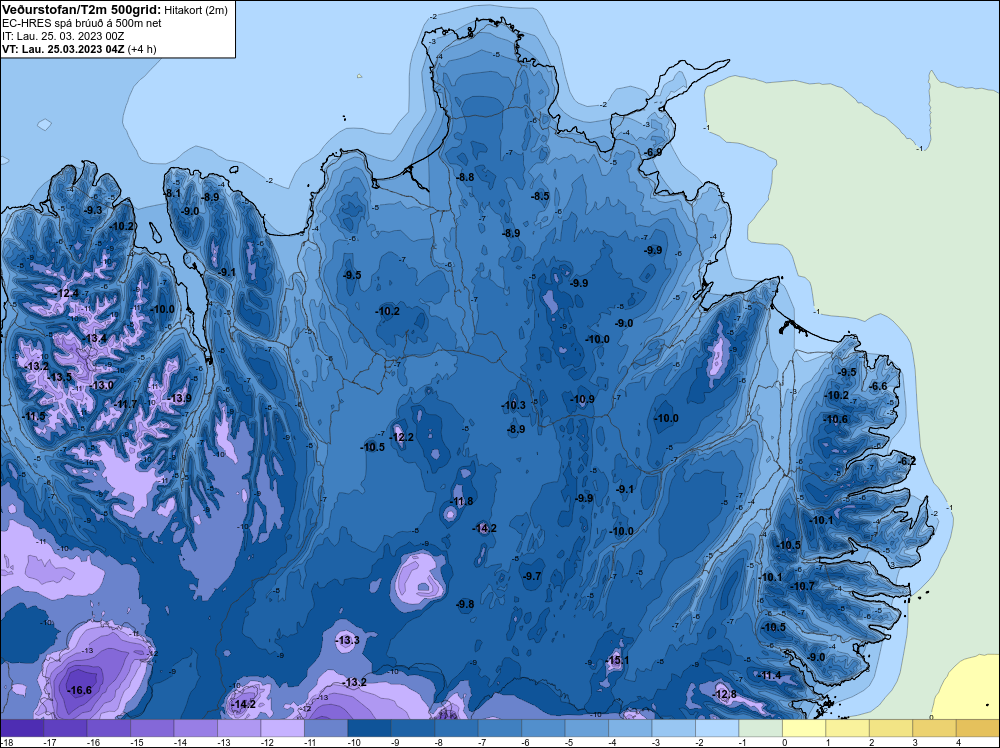1000x748 pixels.
Task: Click the -10.3 temperature label
Action: pyautogui.click(x=513, y=405)
